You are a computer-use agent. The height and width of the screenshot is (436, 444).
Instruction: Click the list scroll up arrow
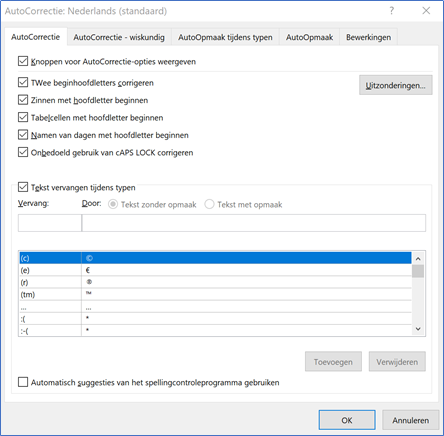pyautogui.click(x=418, y=258)
